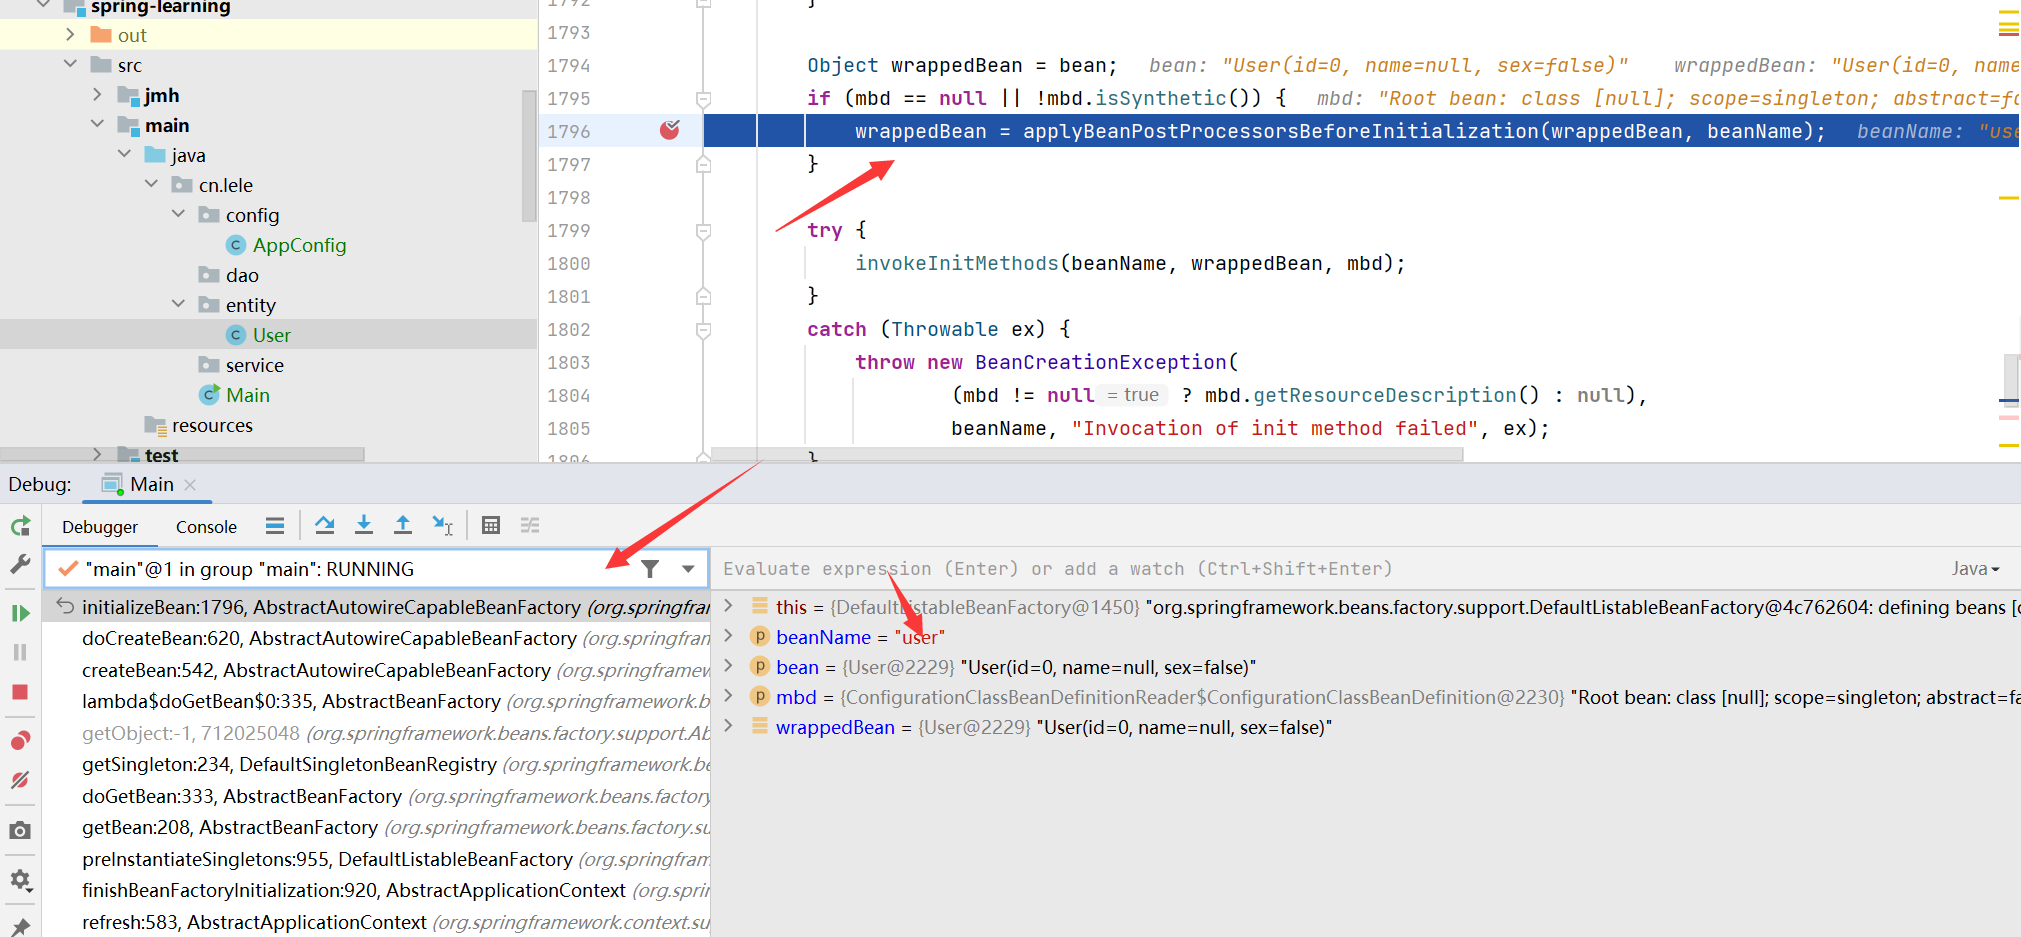Screen dimensions: 2021x937
Task: Resume program with the green play icon
Action: (x=20, y=613)
